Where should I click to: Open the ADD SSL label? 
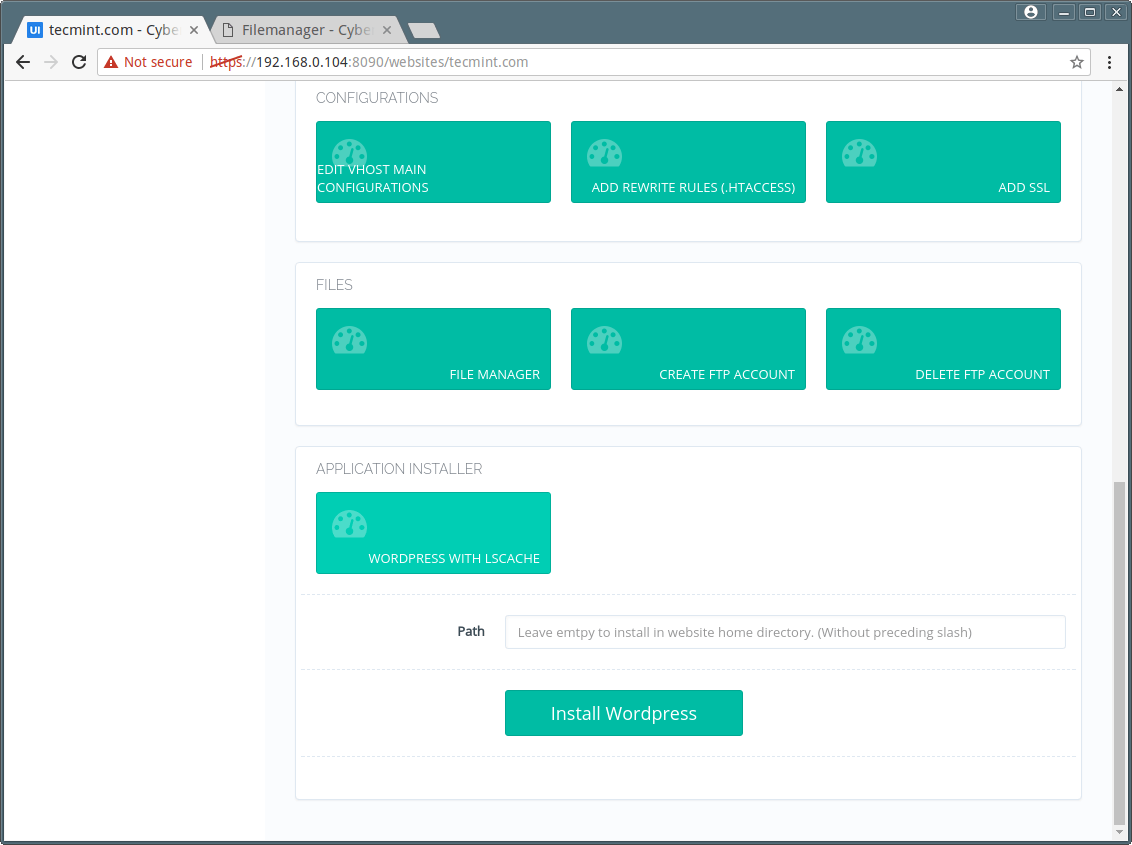(x=1024, y=188)
